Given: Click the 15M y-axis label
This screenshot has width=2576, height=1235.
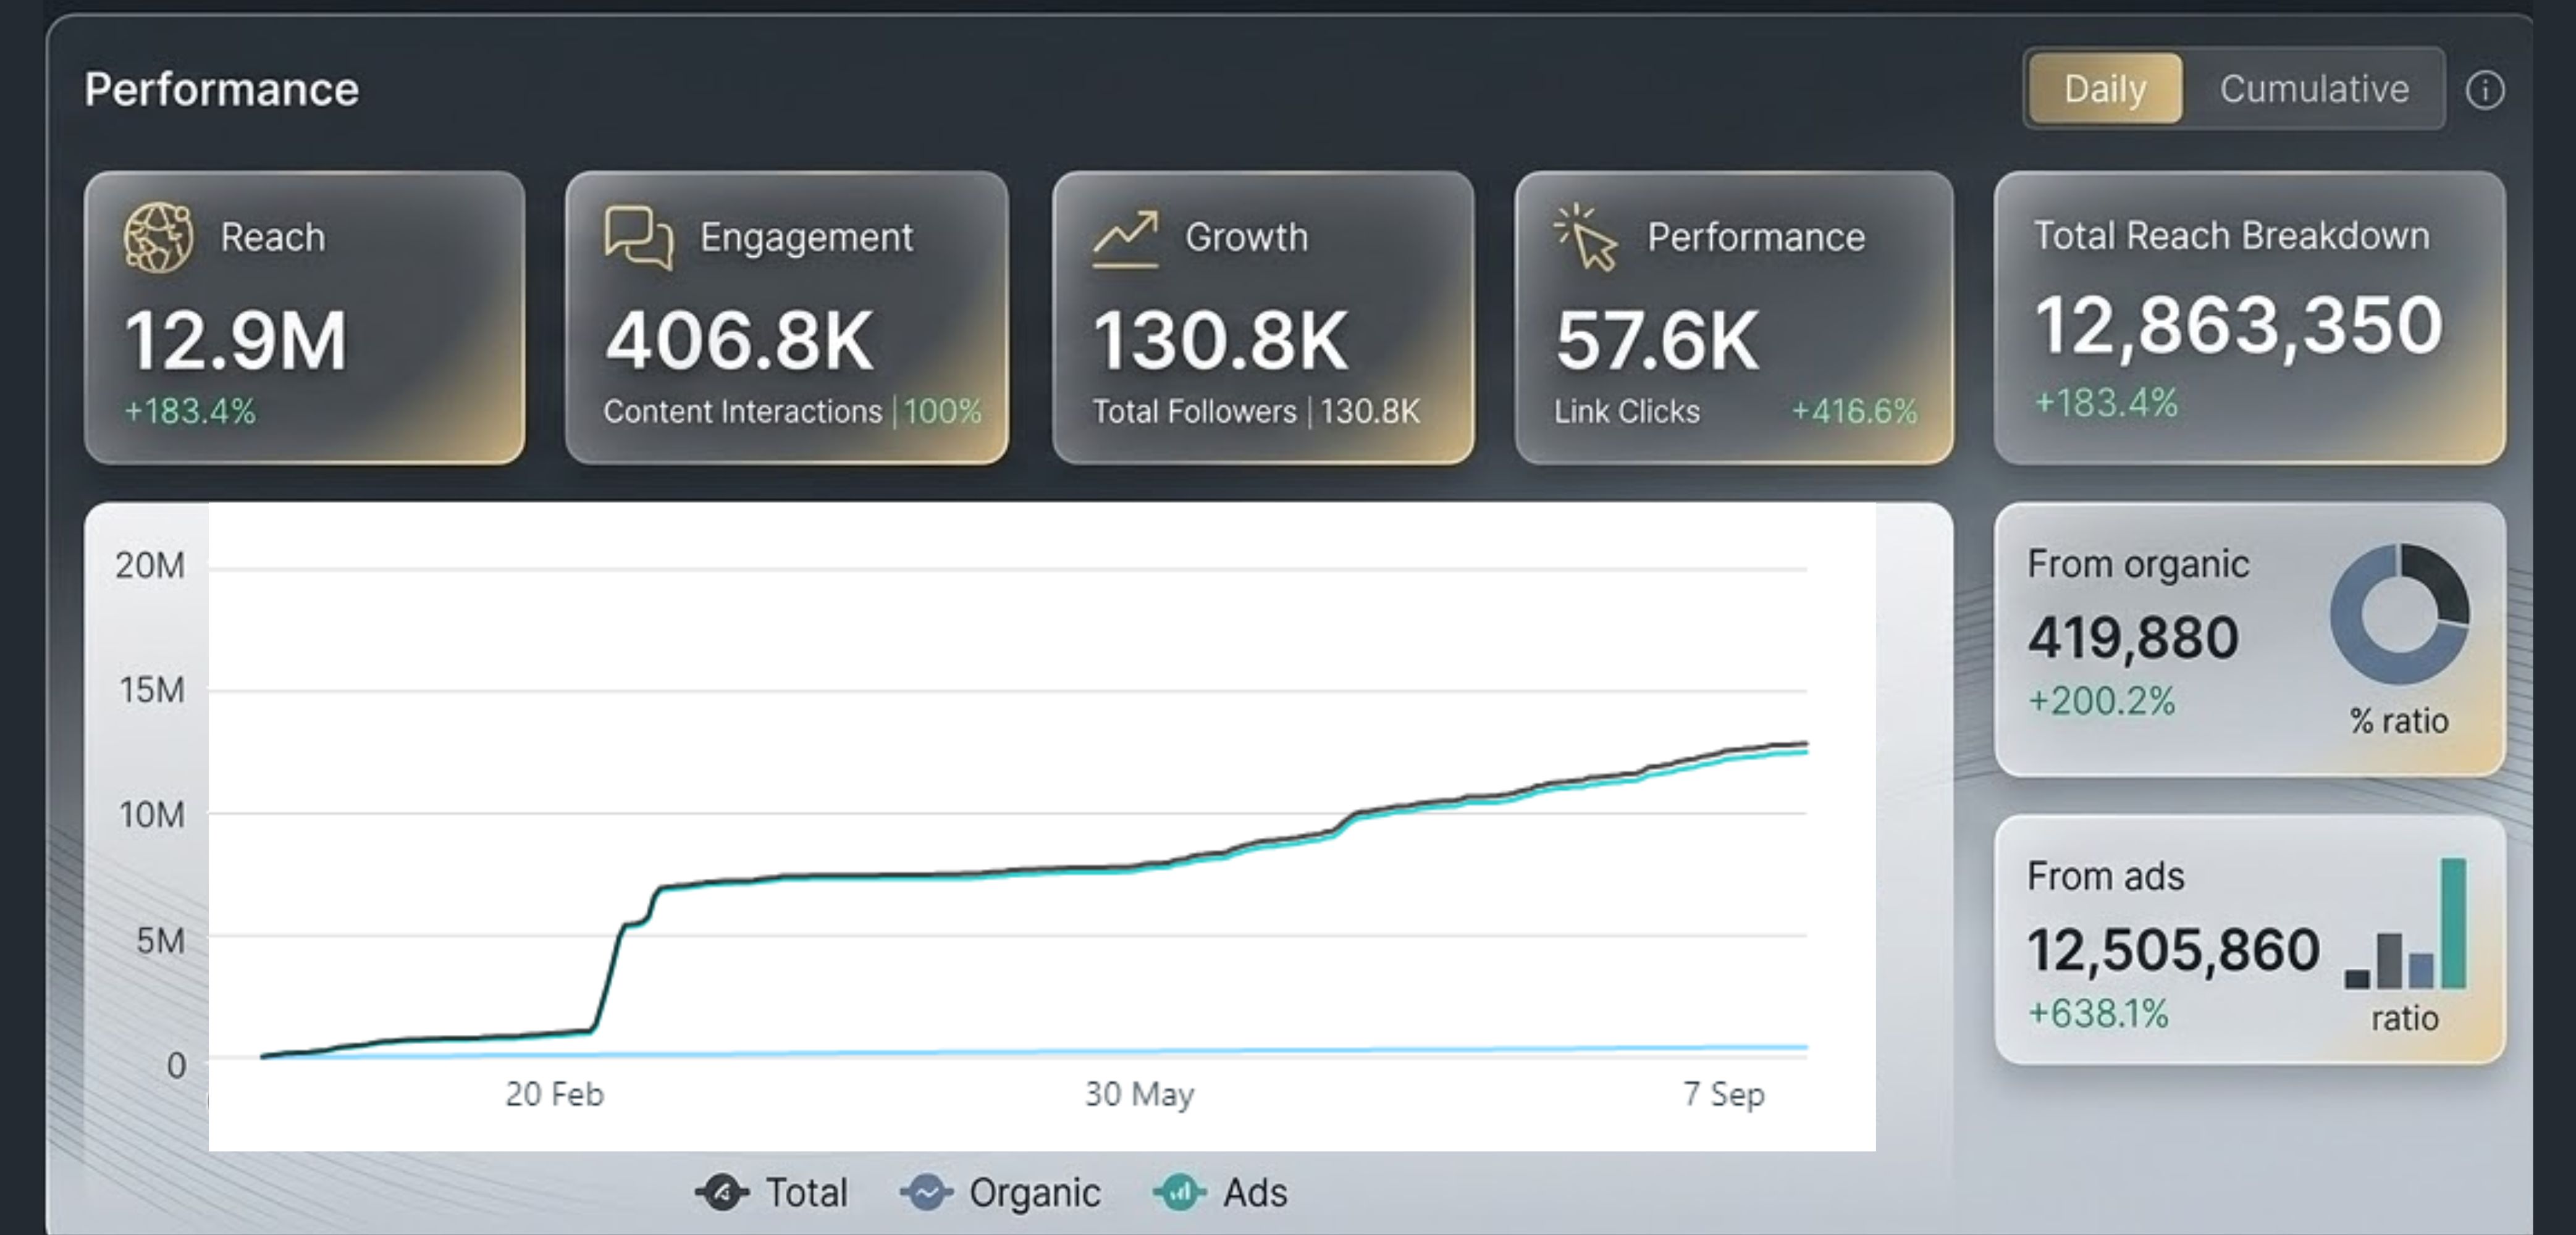Looking at the screenshot, I should (152, 690).
